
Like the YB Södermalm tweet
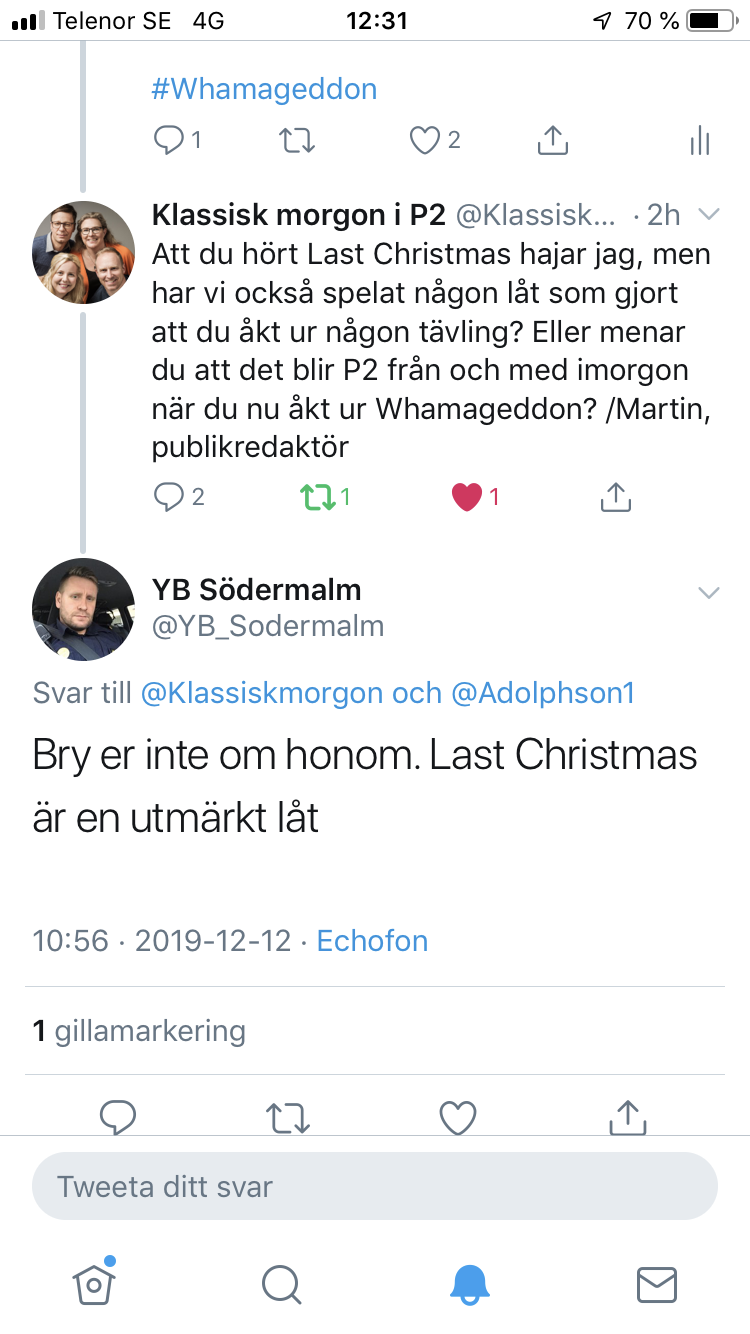click(458, 1117)
